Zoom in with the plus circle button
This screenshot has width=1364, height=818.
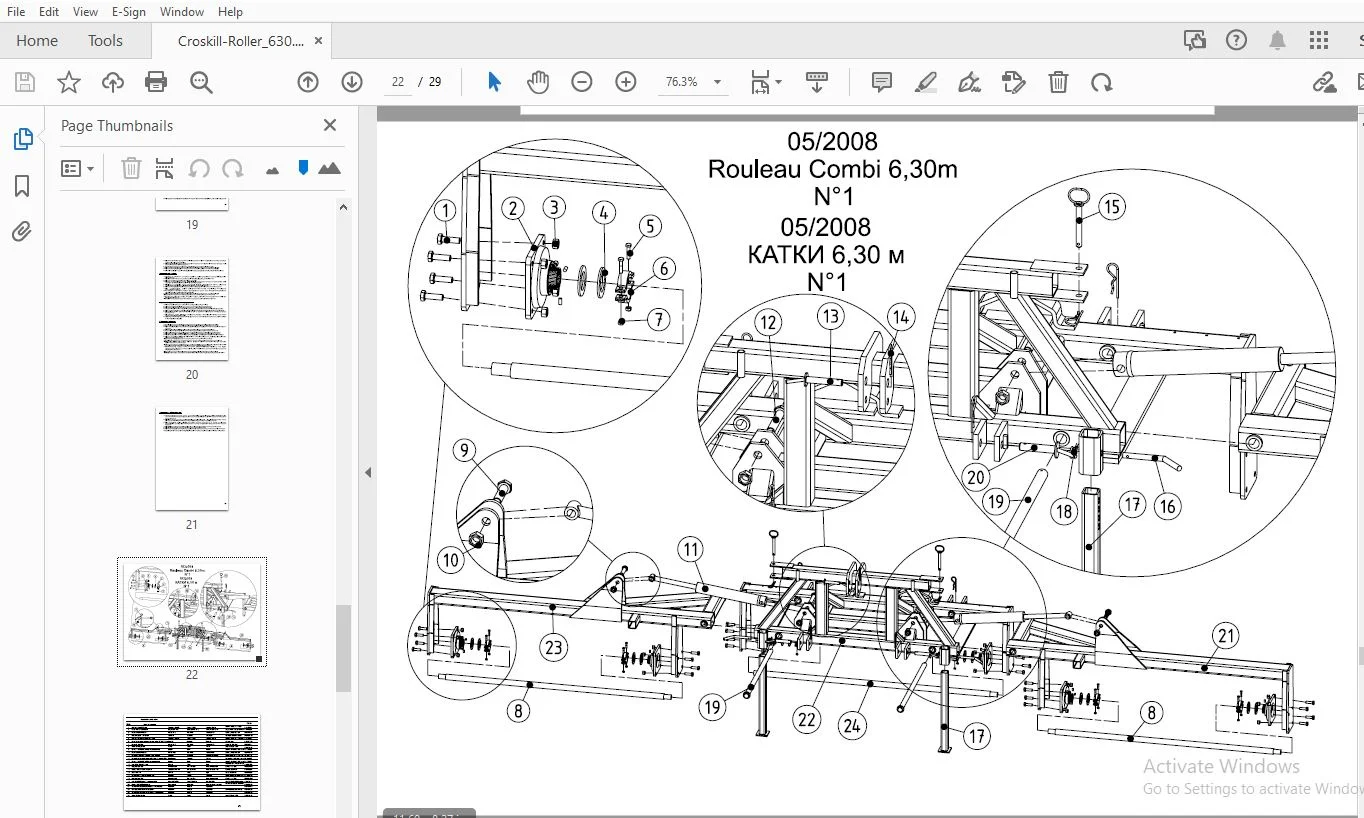(626, 82)
